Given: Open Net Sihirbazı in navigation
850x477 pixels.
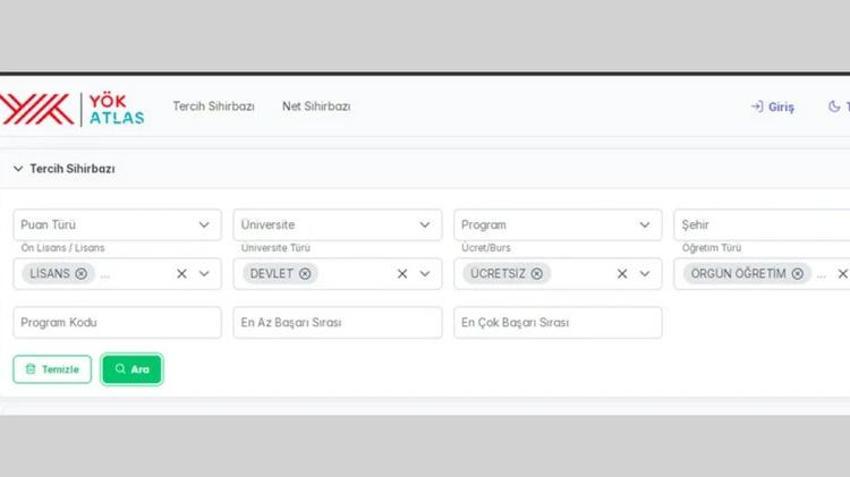Looking at the screenshot, I should [x=316, y=106].
